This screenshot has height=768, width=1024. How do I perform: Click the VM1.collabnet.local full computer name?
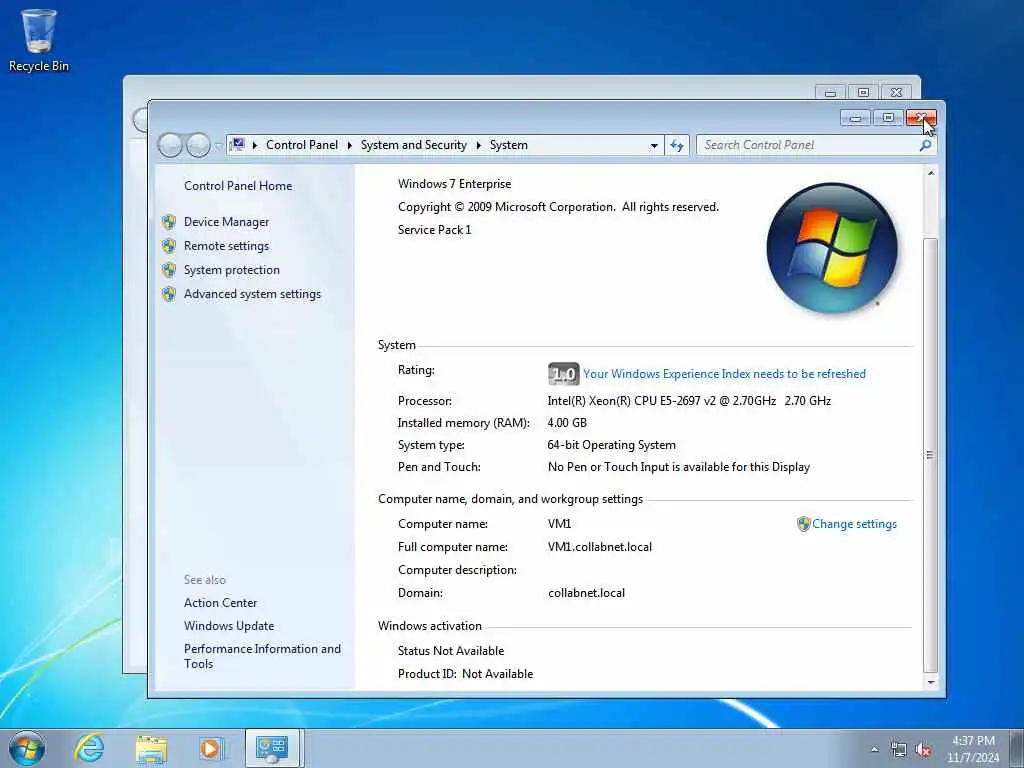600,547
